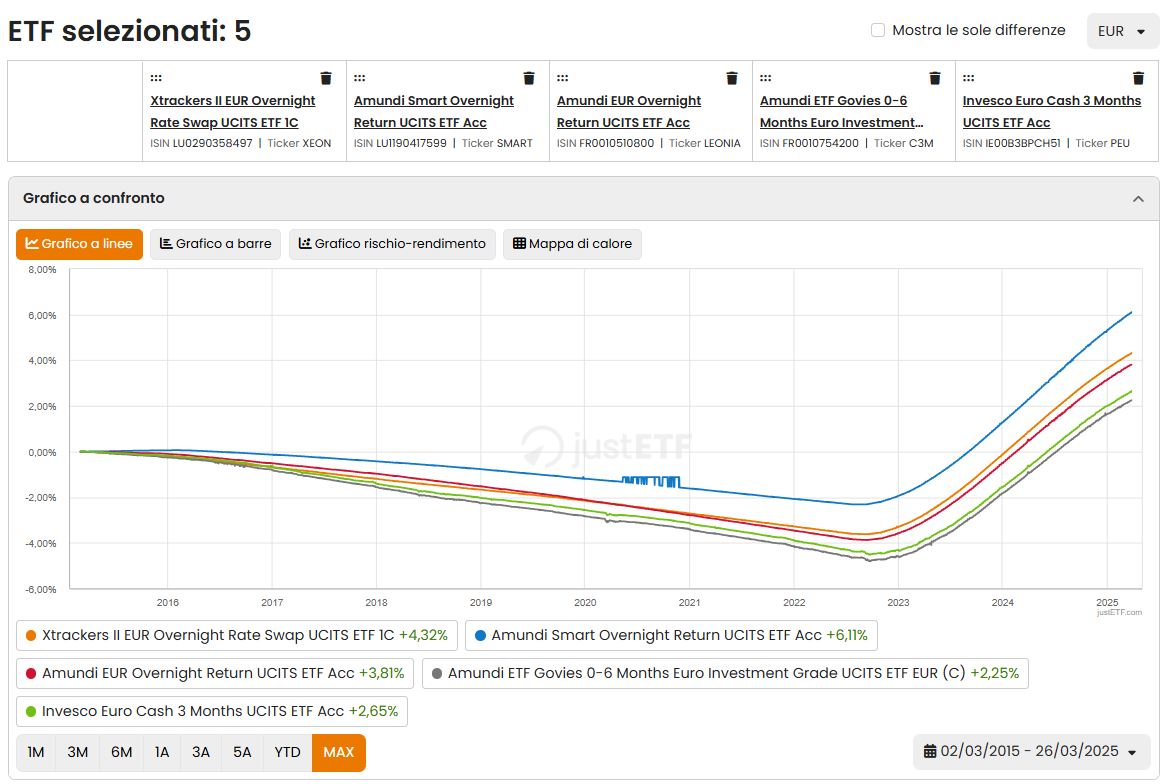
Task: Switch to 'Grafico a barre' view
Action: pyautogui.click(x=216, y=244)
